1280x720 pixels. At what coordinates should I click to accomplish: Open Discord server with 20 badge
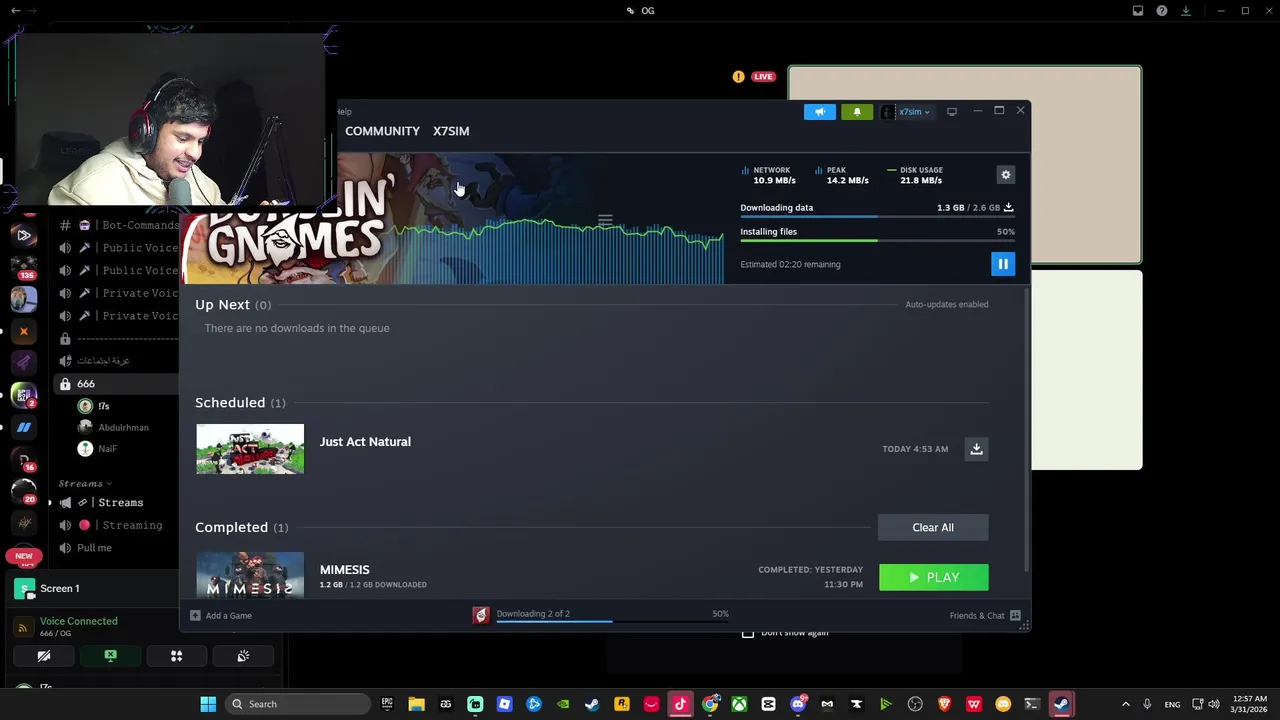(x=24, y=491)
